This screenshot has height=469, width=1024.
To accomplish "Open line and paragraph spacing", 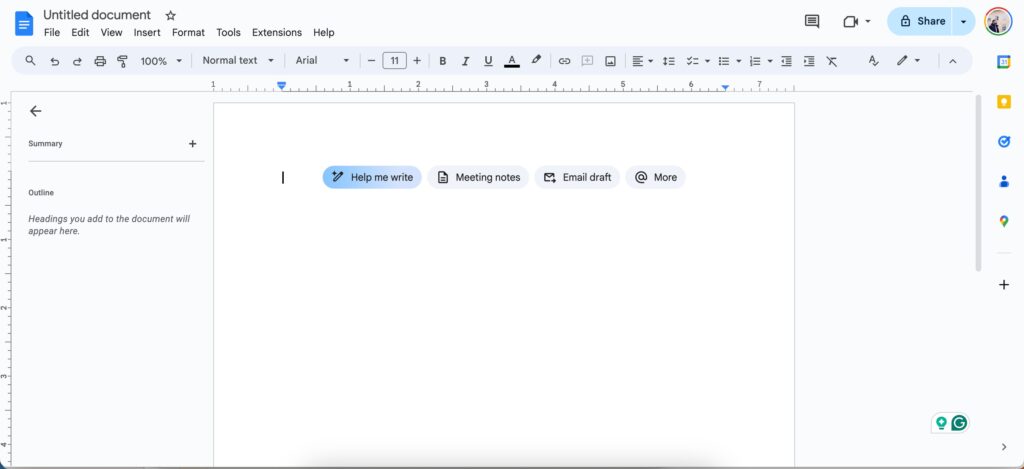I will click(669, 61).
